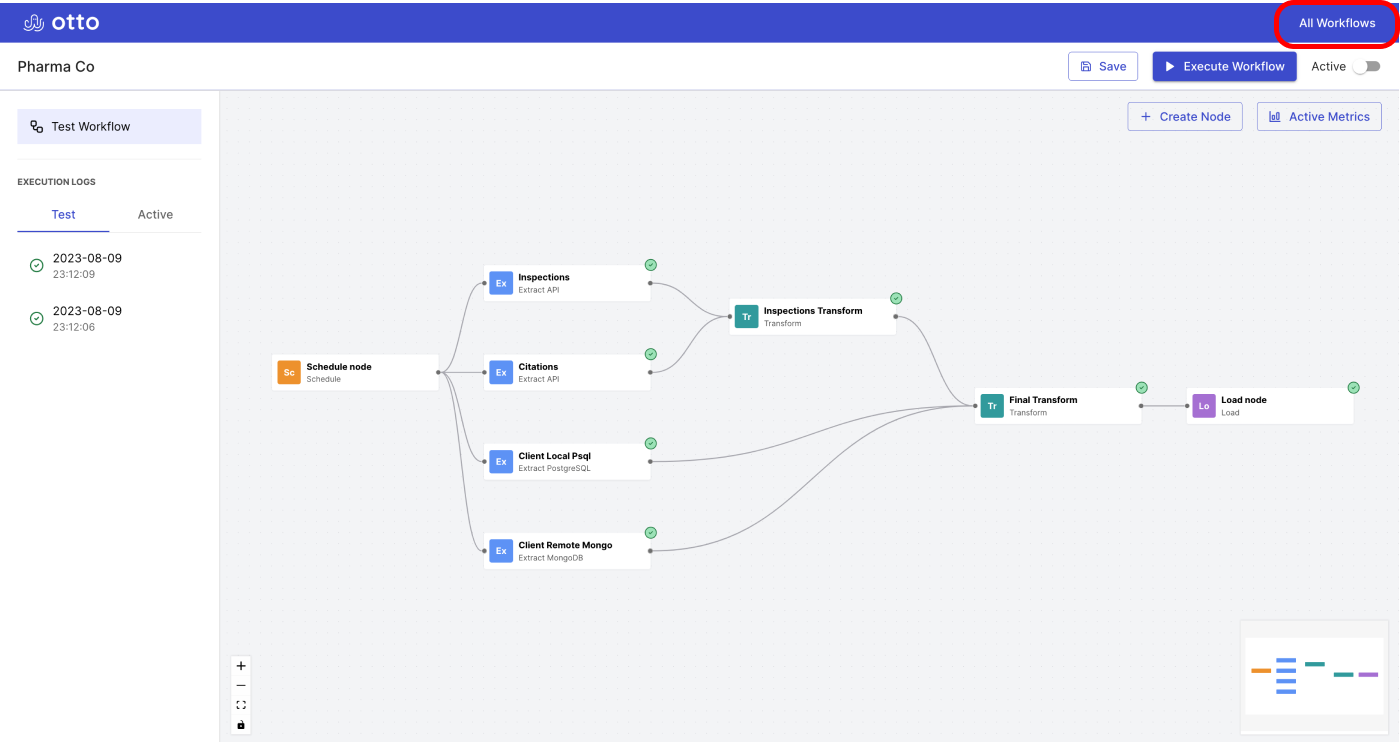
Task: Click the Citations node title
Action: coord(538,367)
